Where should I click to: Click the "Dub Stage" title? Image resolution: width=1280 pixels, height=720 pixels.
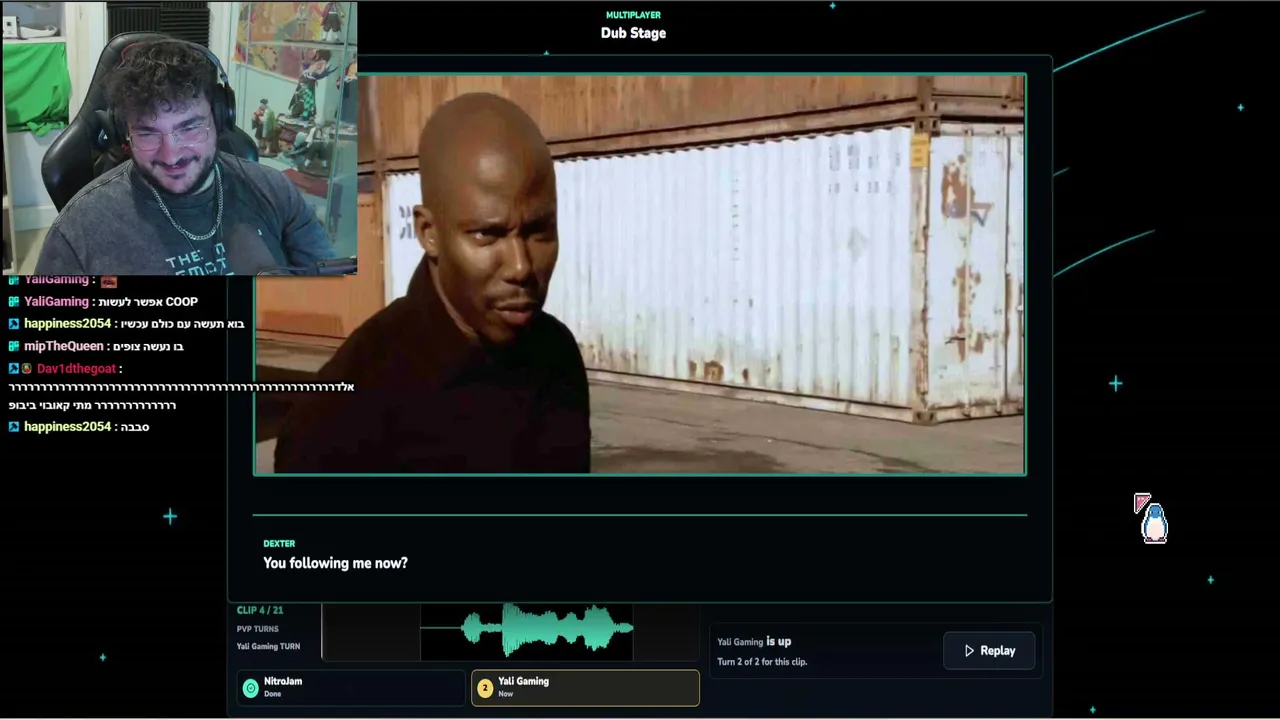click(x=633, y=33)
